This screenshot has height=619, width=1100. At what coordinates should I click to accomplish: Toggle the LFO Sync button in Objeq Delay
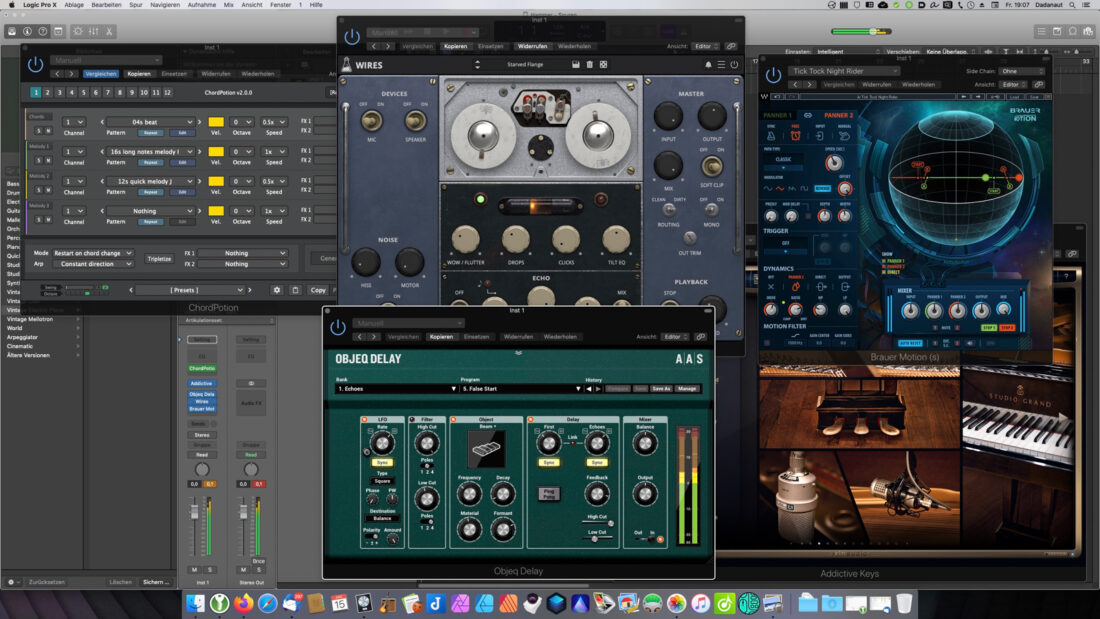point(382,462)
